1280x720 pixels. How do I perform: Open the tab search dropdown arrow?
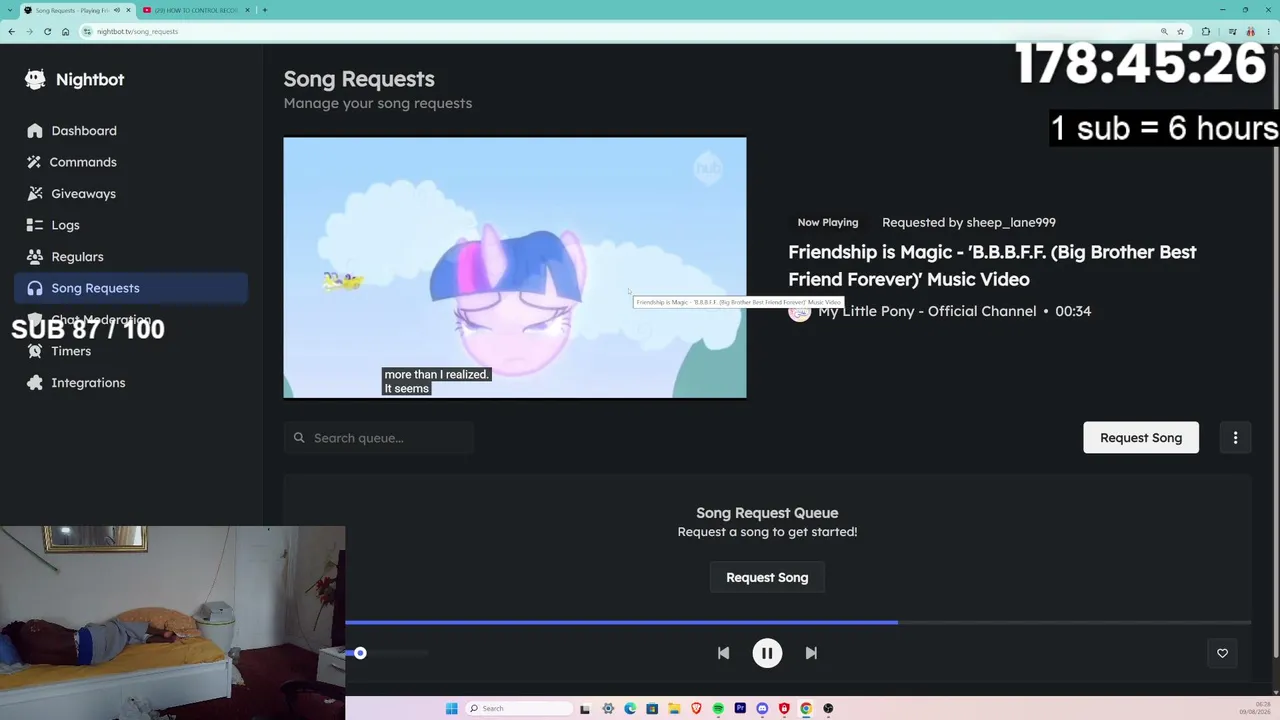click(x=9, y=10)
